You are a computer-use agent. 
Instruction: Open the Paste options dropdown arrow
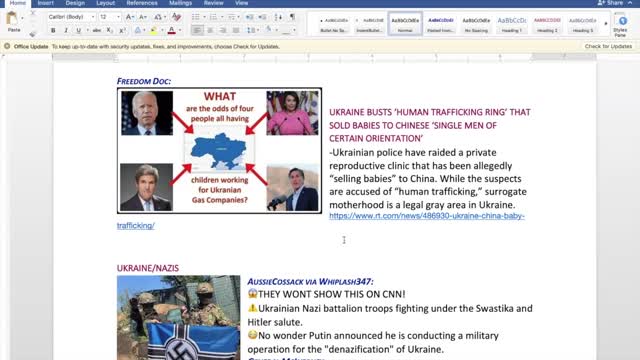click(22, 18)
